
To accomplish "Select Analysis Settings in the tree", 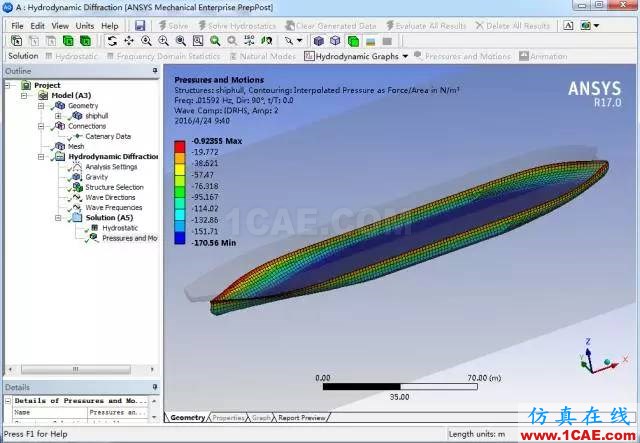I will point(111,167).
